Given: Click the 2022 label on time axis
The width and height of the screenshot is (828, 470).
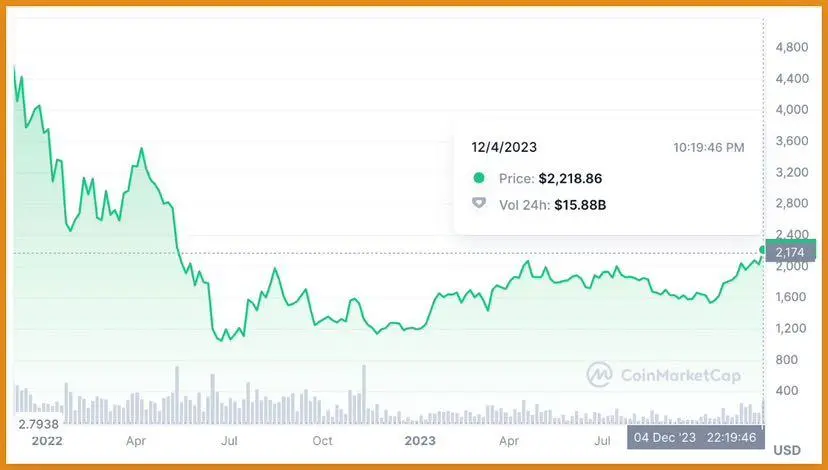Looking at the screenshot, I should (47, 441).
